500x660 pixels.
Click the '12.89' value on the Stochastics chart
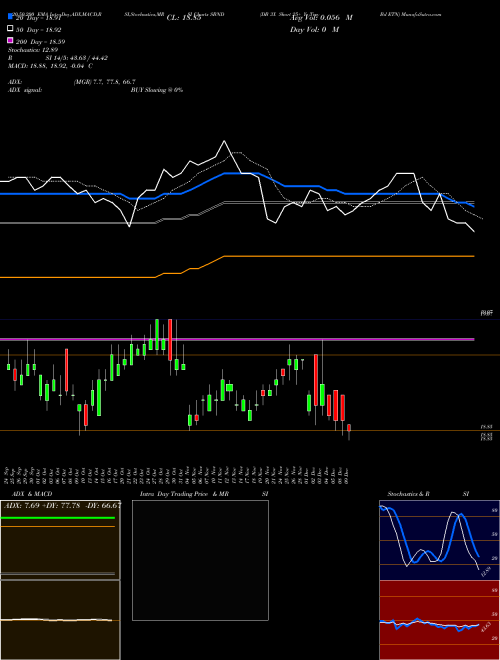coord(486,572)
